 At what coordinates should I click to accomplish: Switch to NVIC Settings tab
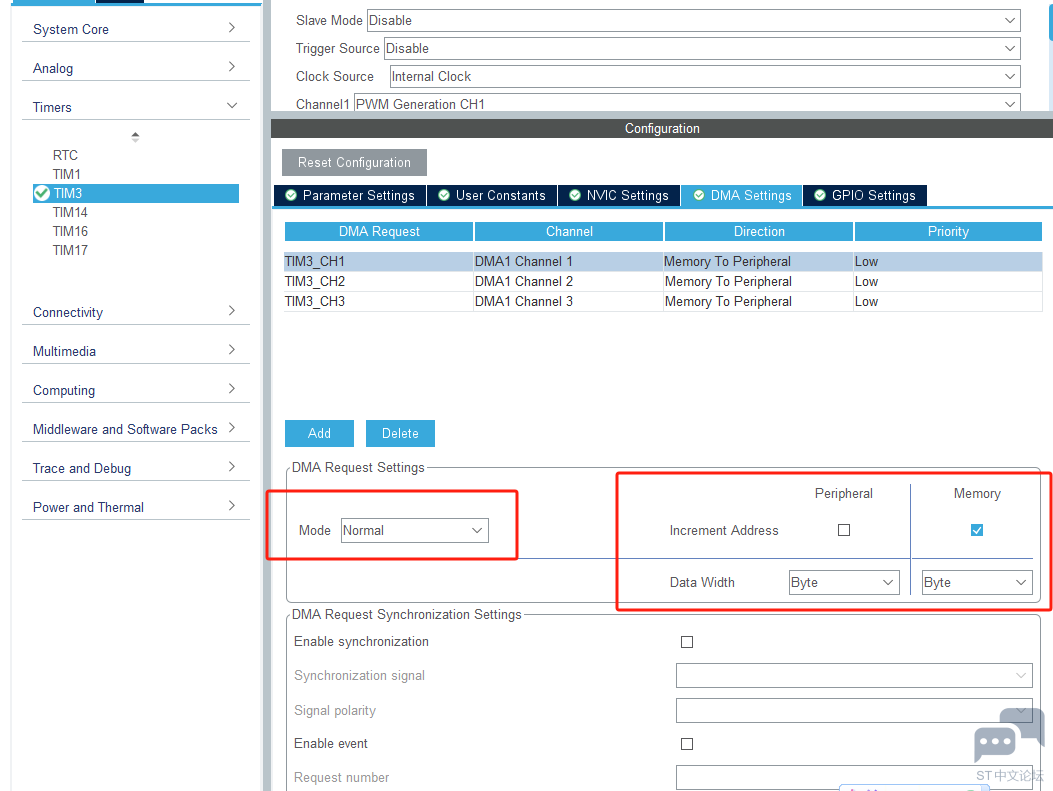(619, 195)
